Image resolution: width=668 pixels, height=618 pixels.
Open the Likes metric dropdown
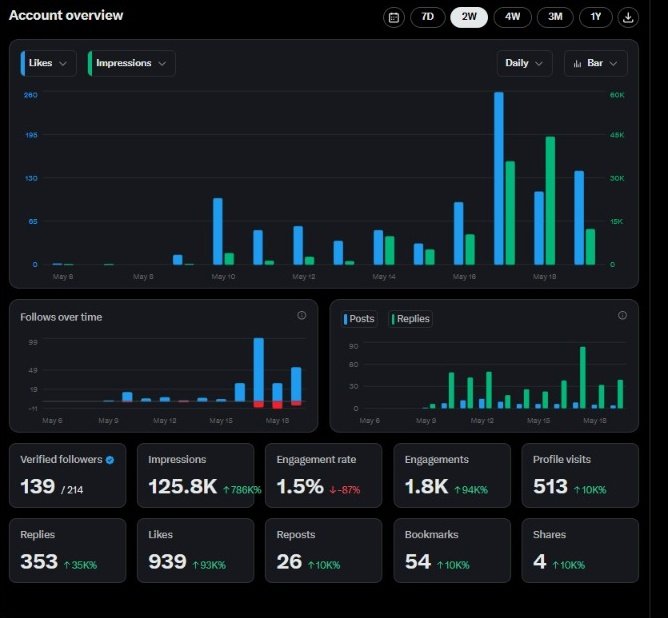(x=48, y=63)
